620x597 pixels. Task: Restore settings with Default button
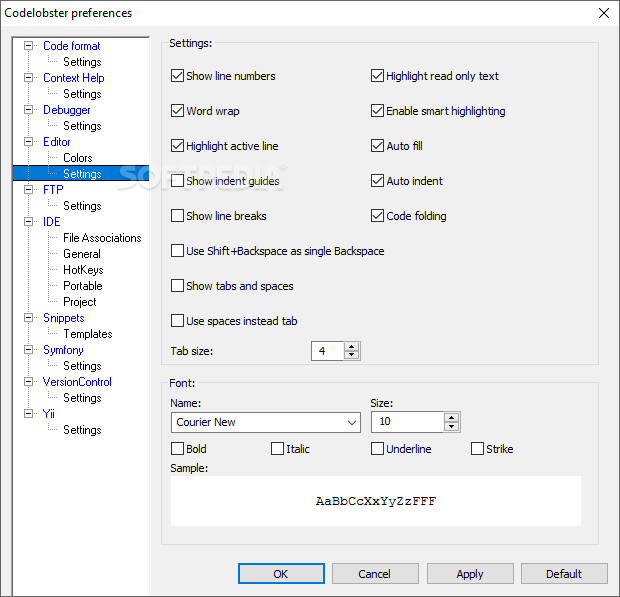(x=564, y=574)
